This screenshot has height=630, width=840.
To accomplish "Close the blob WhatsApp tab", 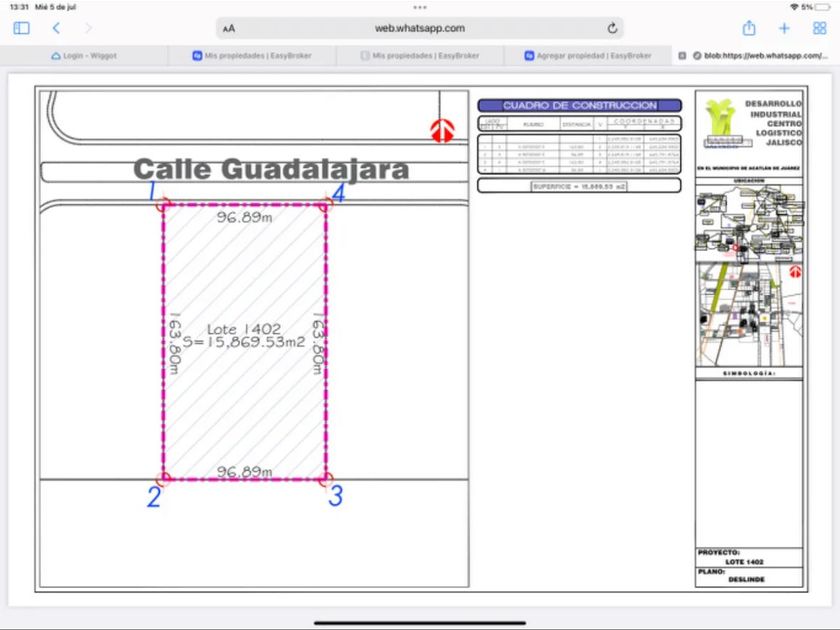I will [x=682, y=56].
